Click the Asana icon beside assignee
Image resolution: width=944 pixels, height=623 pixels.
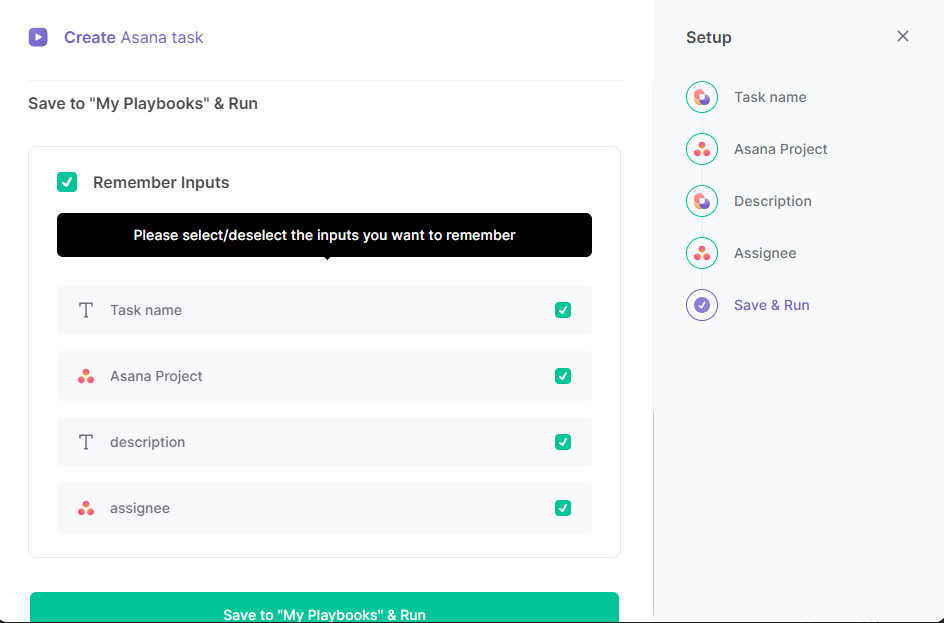pos(86,508)
